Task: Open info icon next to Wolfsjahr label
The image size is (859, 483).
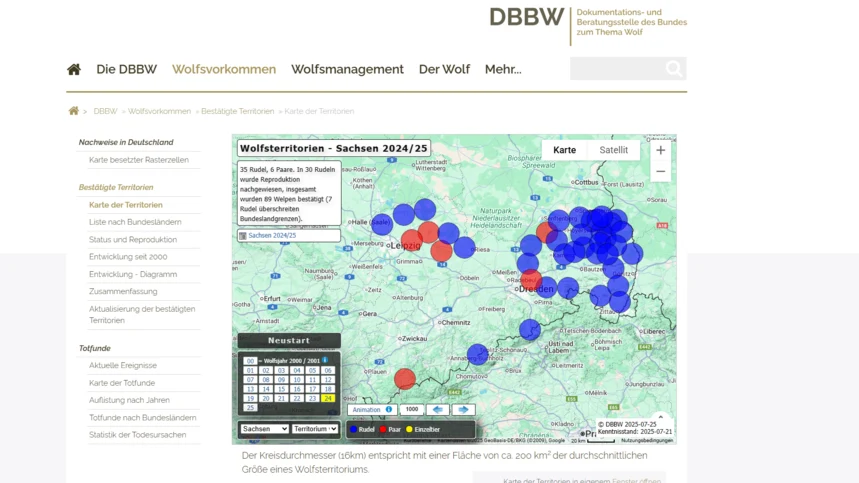Action: click(x=325, y=360)
